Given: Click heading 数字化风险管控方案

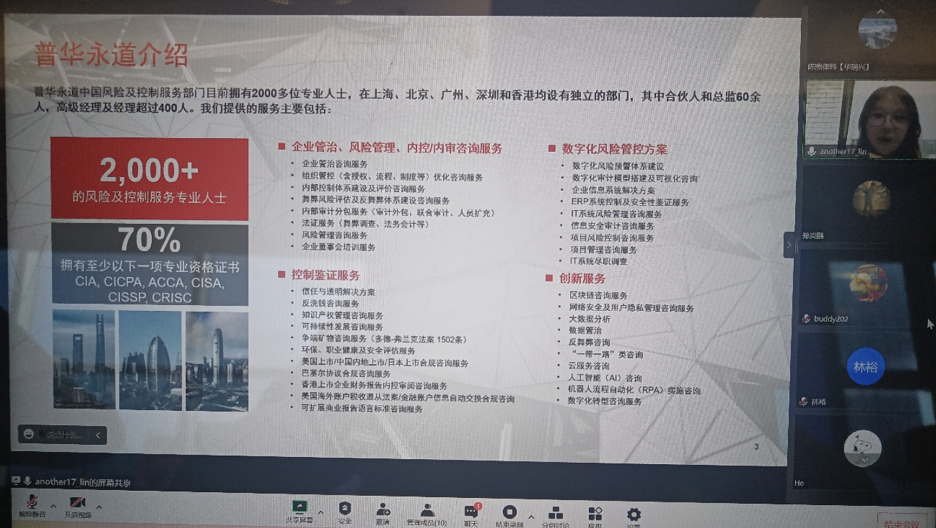Looking at the screenshot, I should [x=614, y=149].
